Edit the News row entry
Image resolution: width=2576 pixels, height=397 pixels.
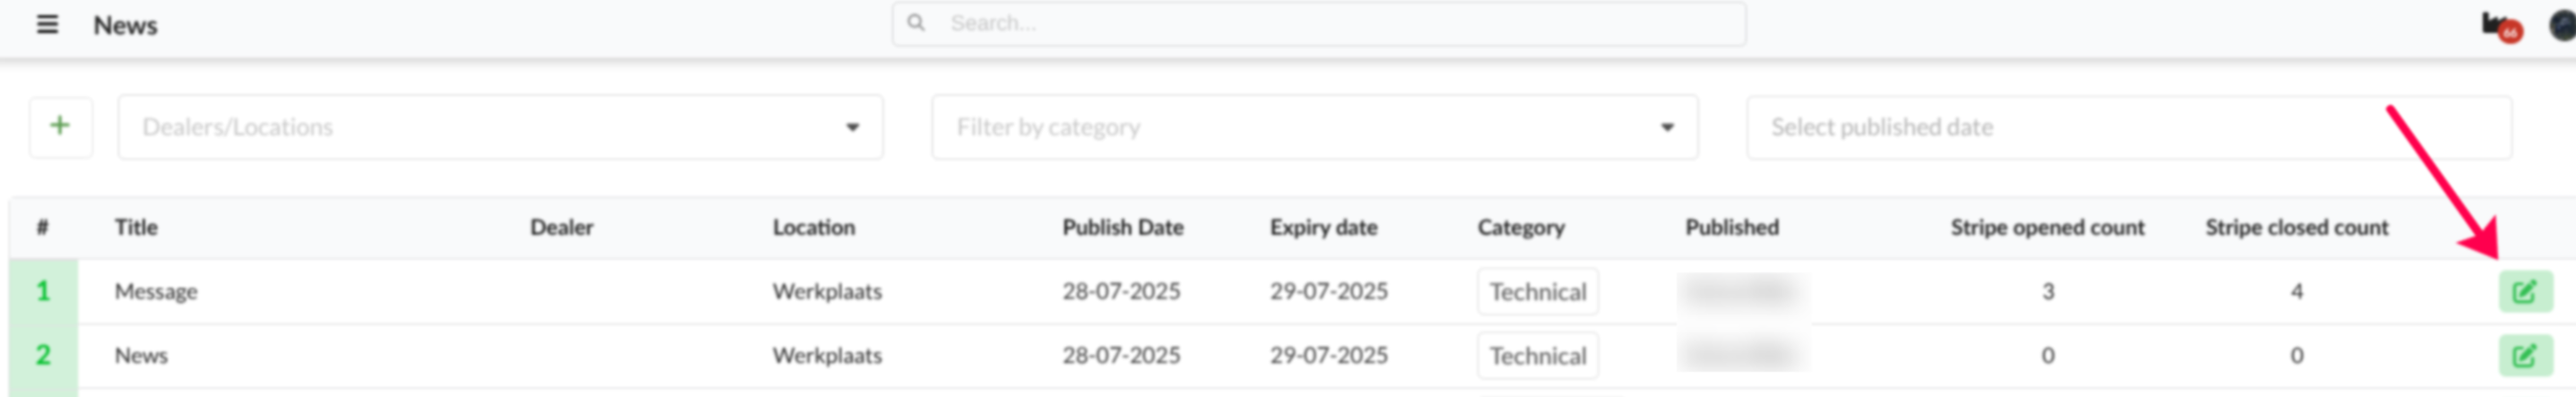[2524, 355]
